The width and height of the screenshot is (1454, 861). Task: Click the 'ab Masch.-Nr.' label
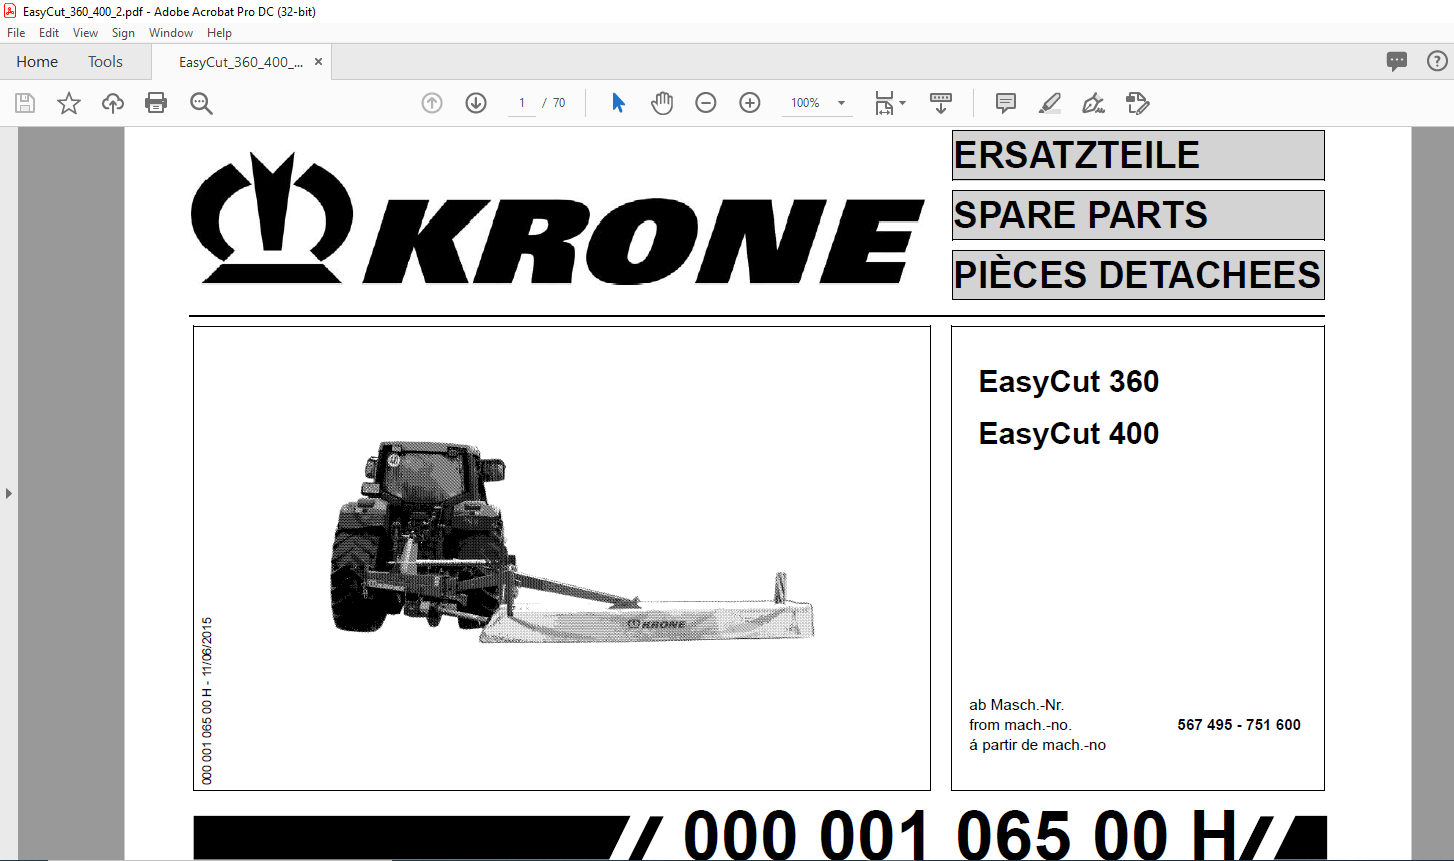tap(1017, 705)
